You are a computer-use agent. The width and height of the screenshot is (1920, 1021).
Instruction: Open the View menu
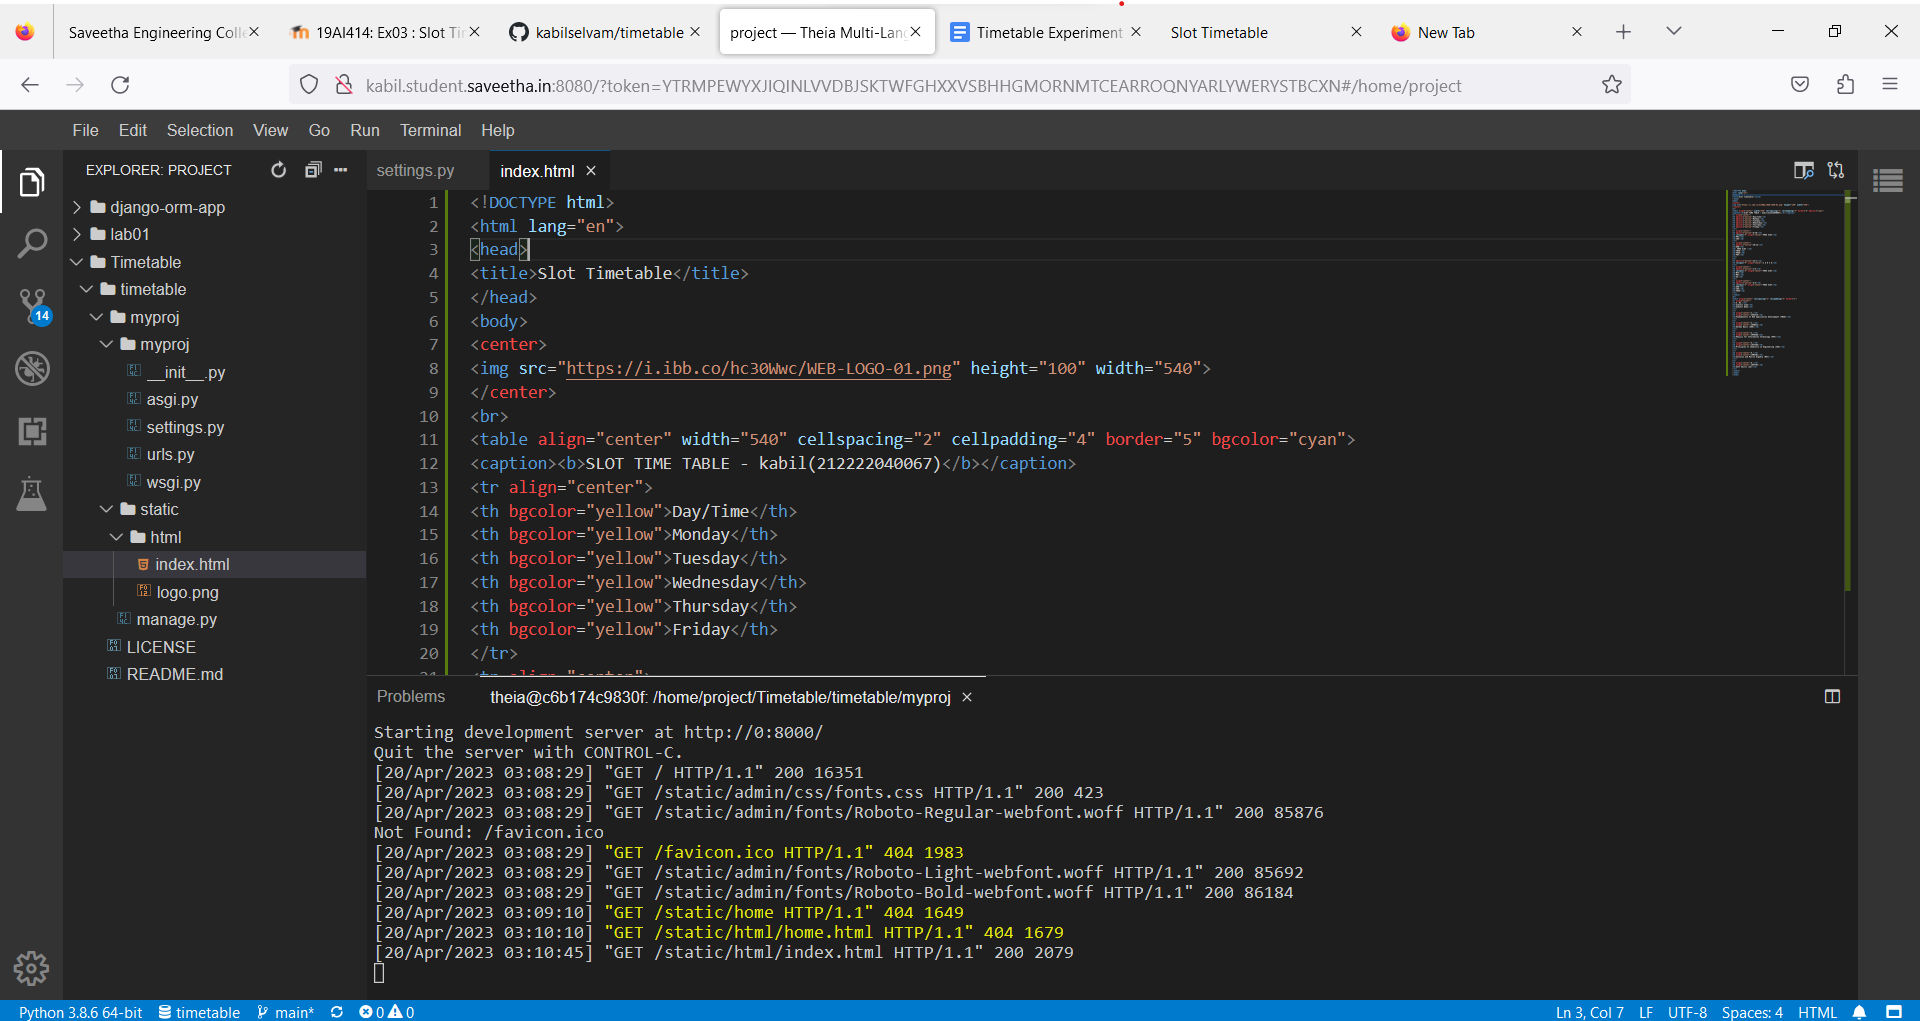[x=271, y=130]
